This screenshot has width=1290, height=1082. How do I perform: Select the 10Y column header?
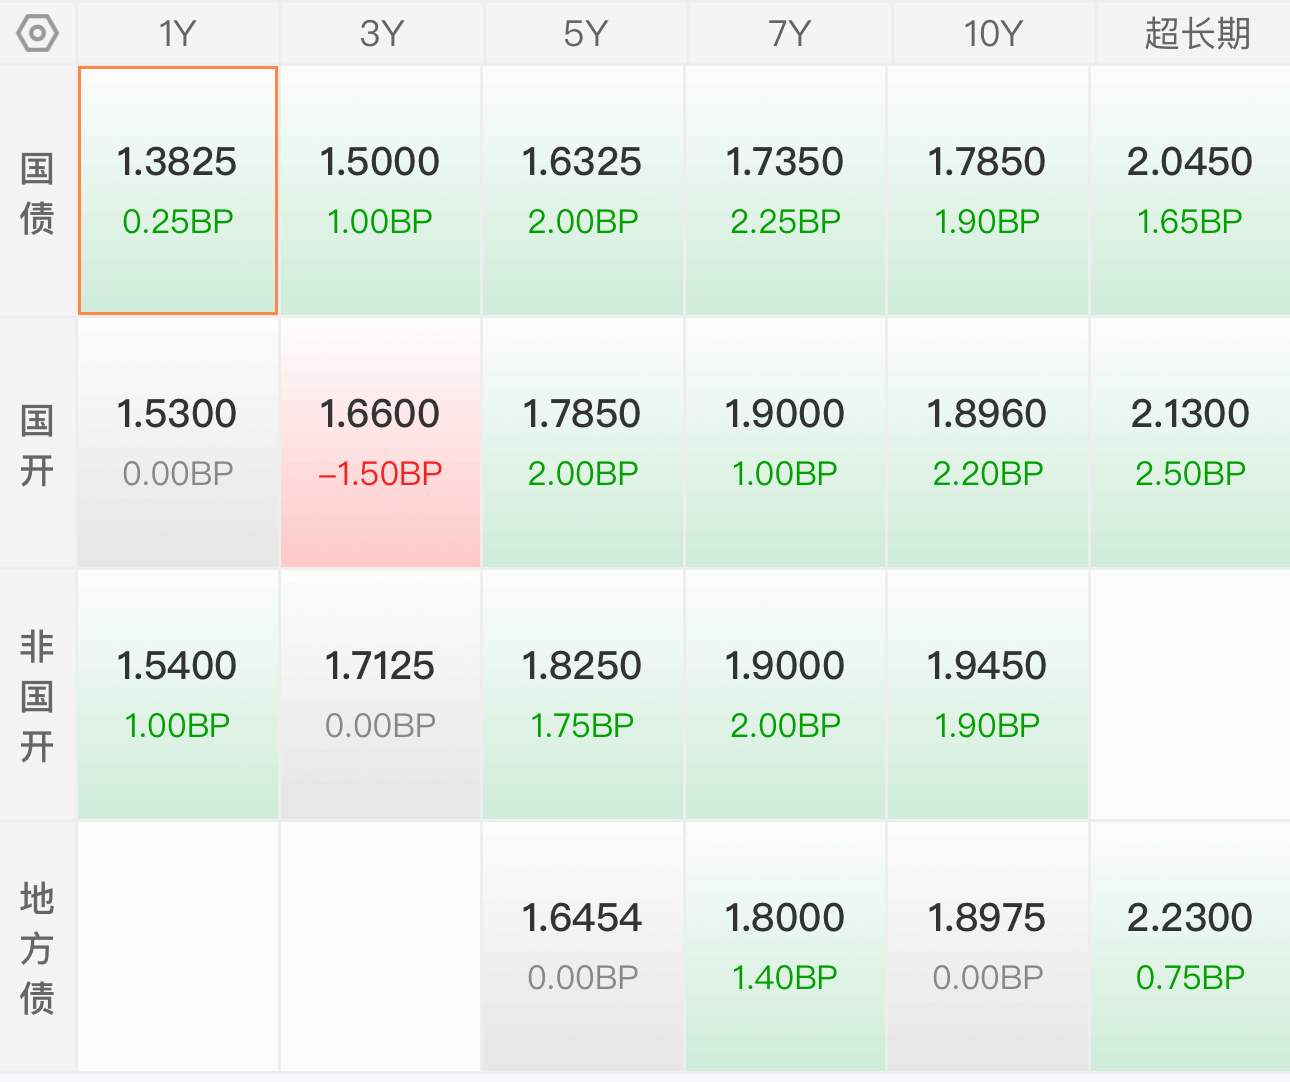992,33
